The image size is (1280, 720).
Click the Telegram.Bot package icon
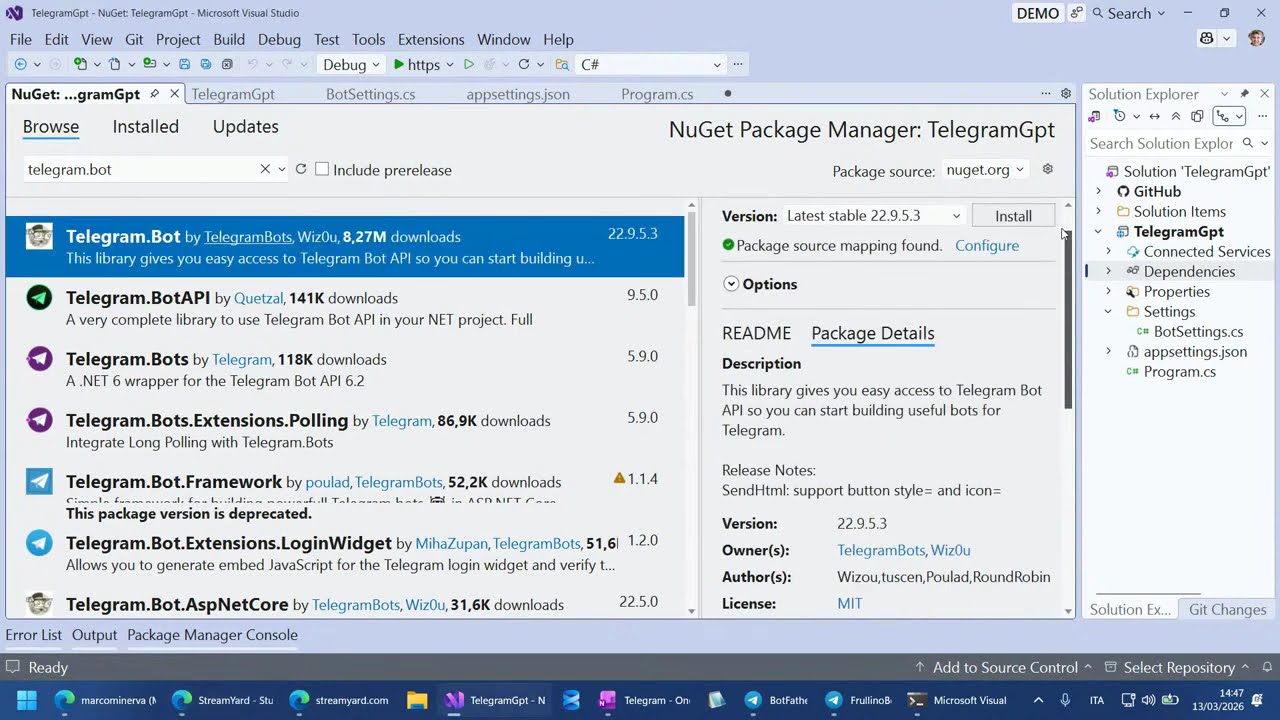[x=39, y=236]
